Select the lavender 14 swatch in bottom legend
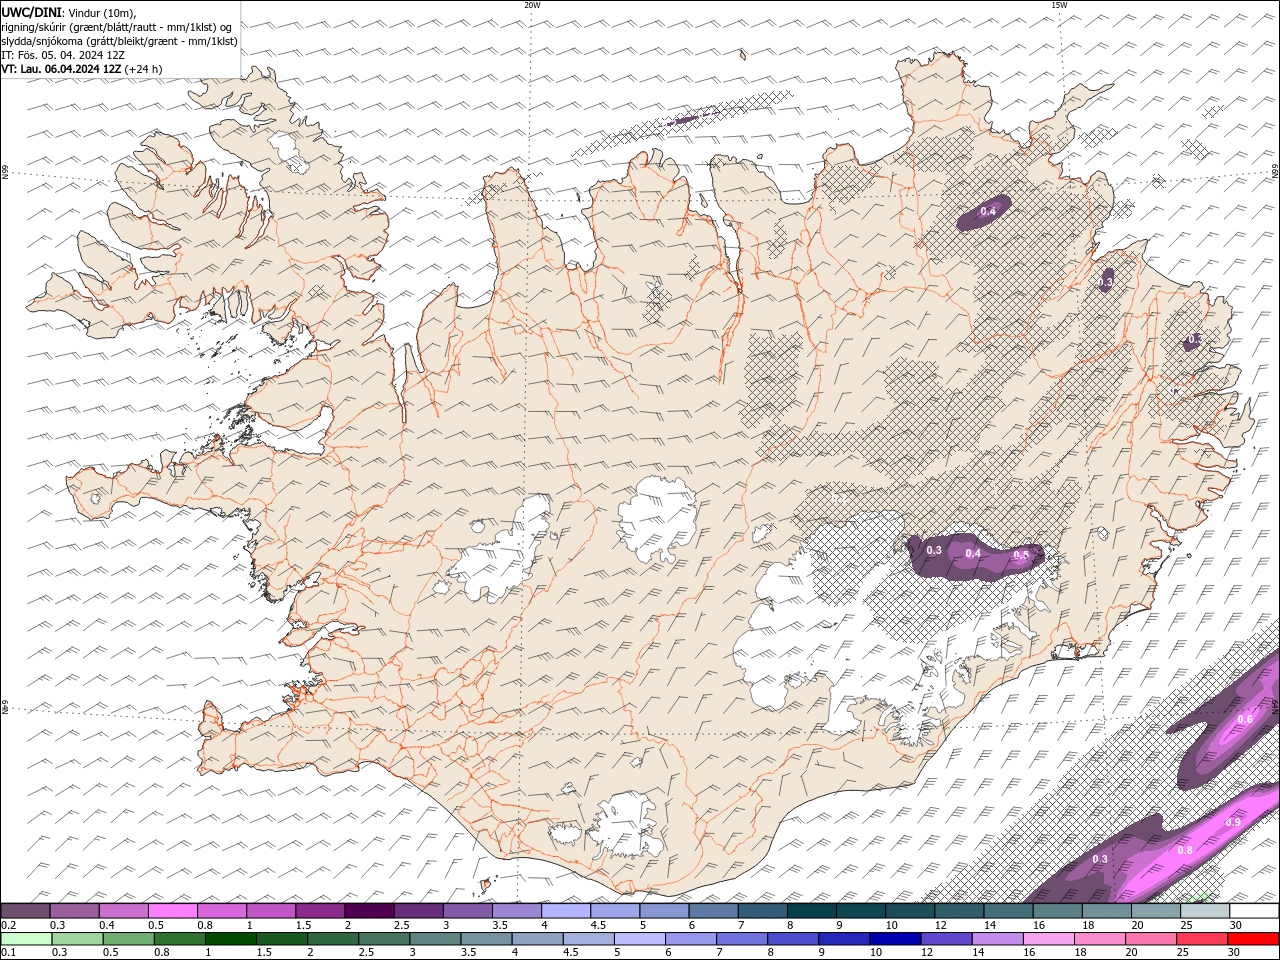 click(998, 938)
